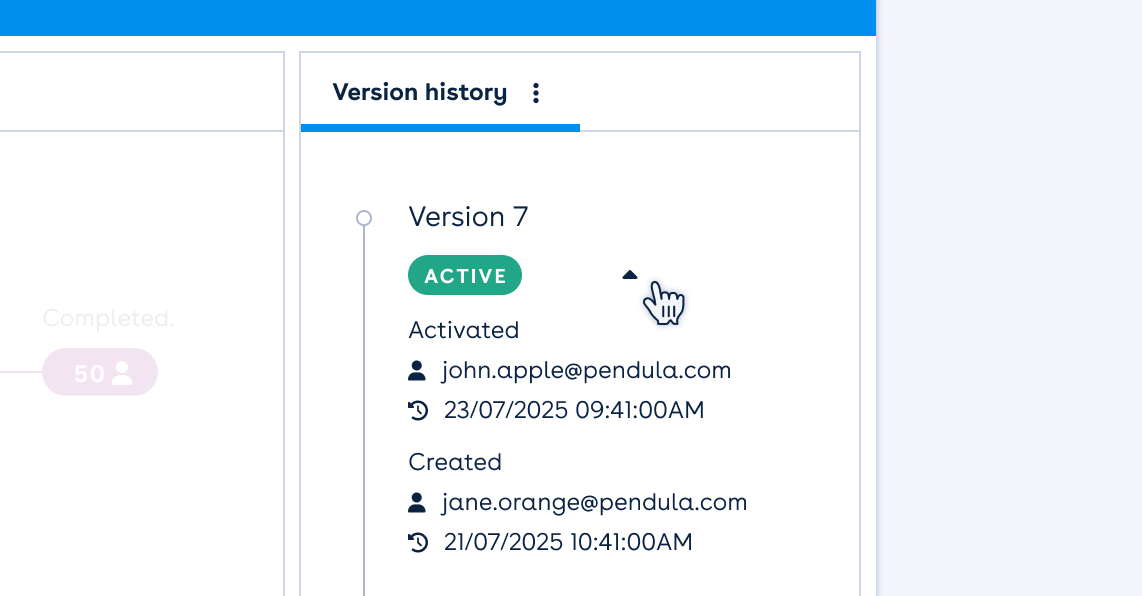The image size is (1142, 596).
Task: Click the Activated section label
Action: tap(463, 330)
